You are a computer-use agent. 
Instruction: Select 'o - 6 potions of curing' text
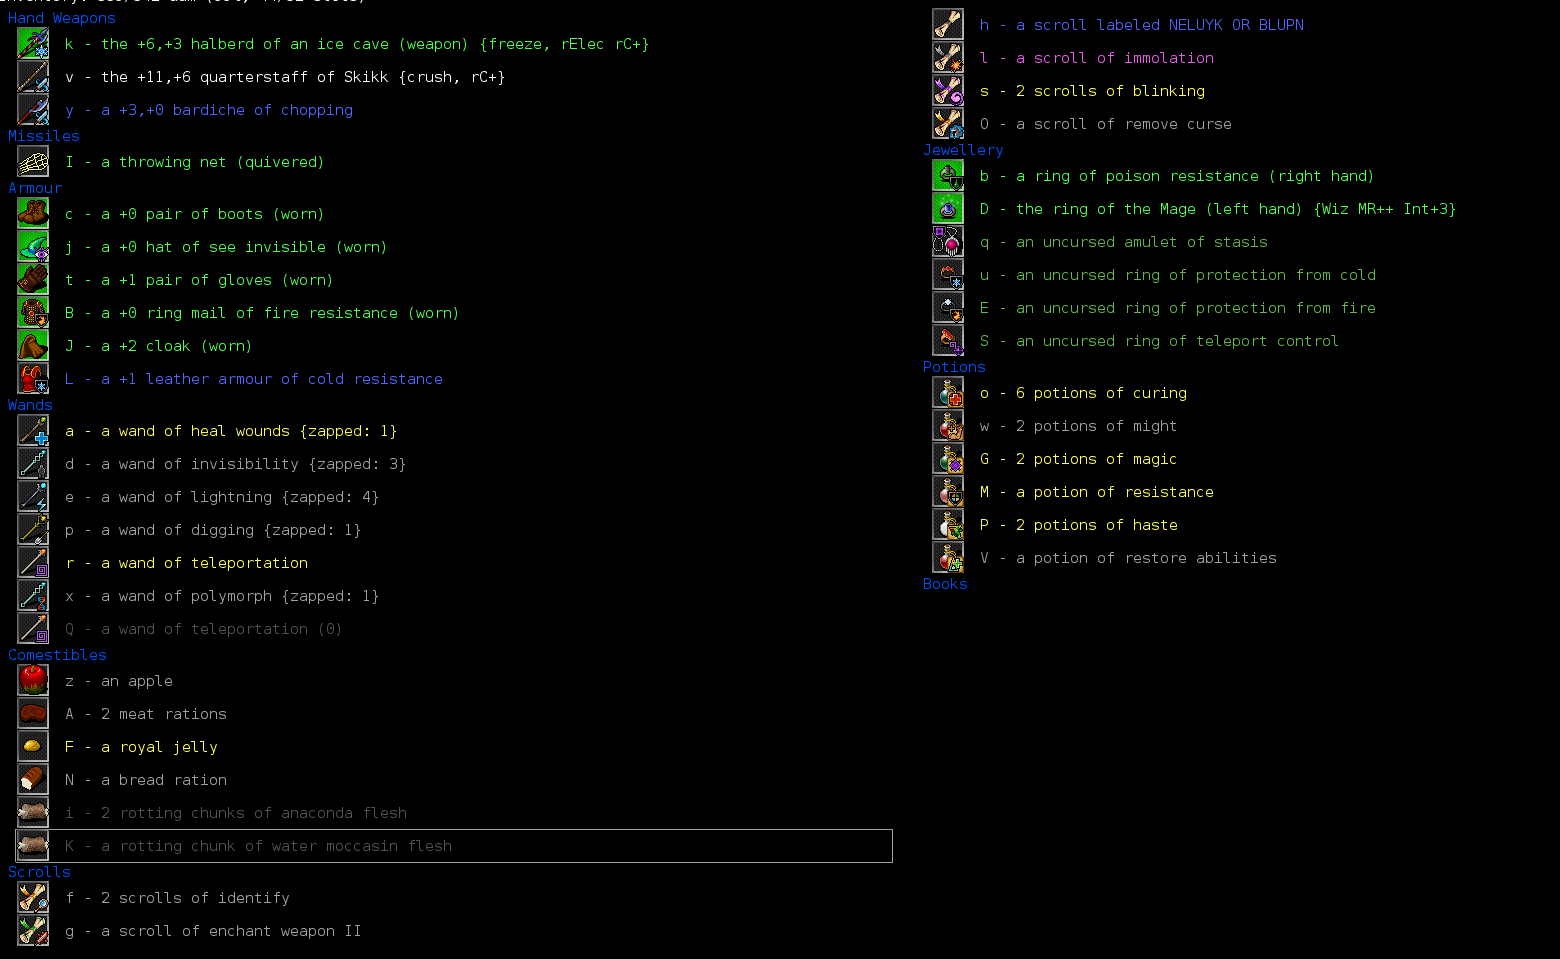(1083, 393)
